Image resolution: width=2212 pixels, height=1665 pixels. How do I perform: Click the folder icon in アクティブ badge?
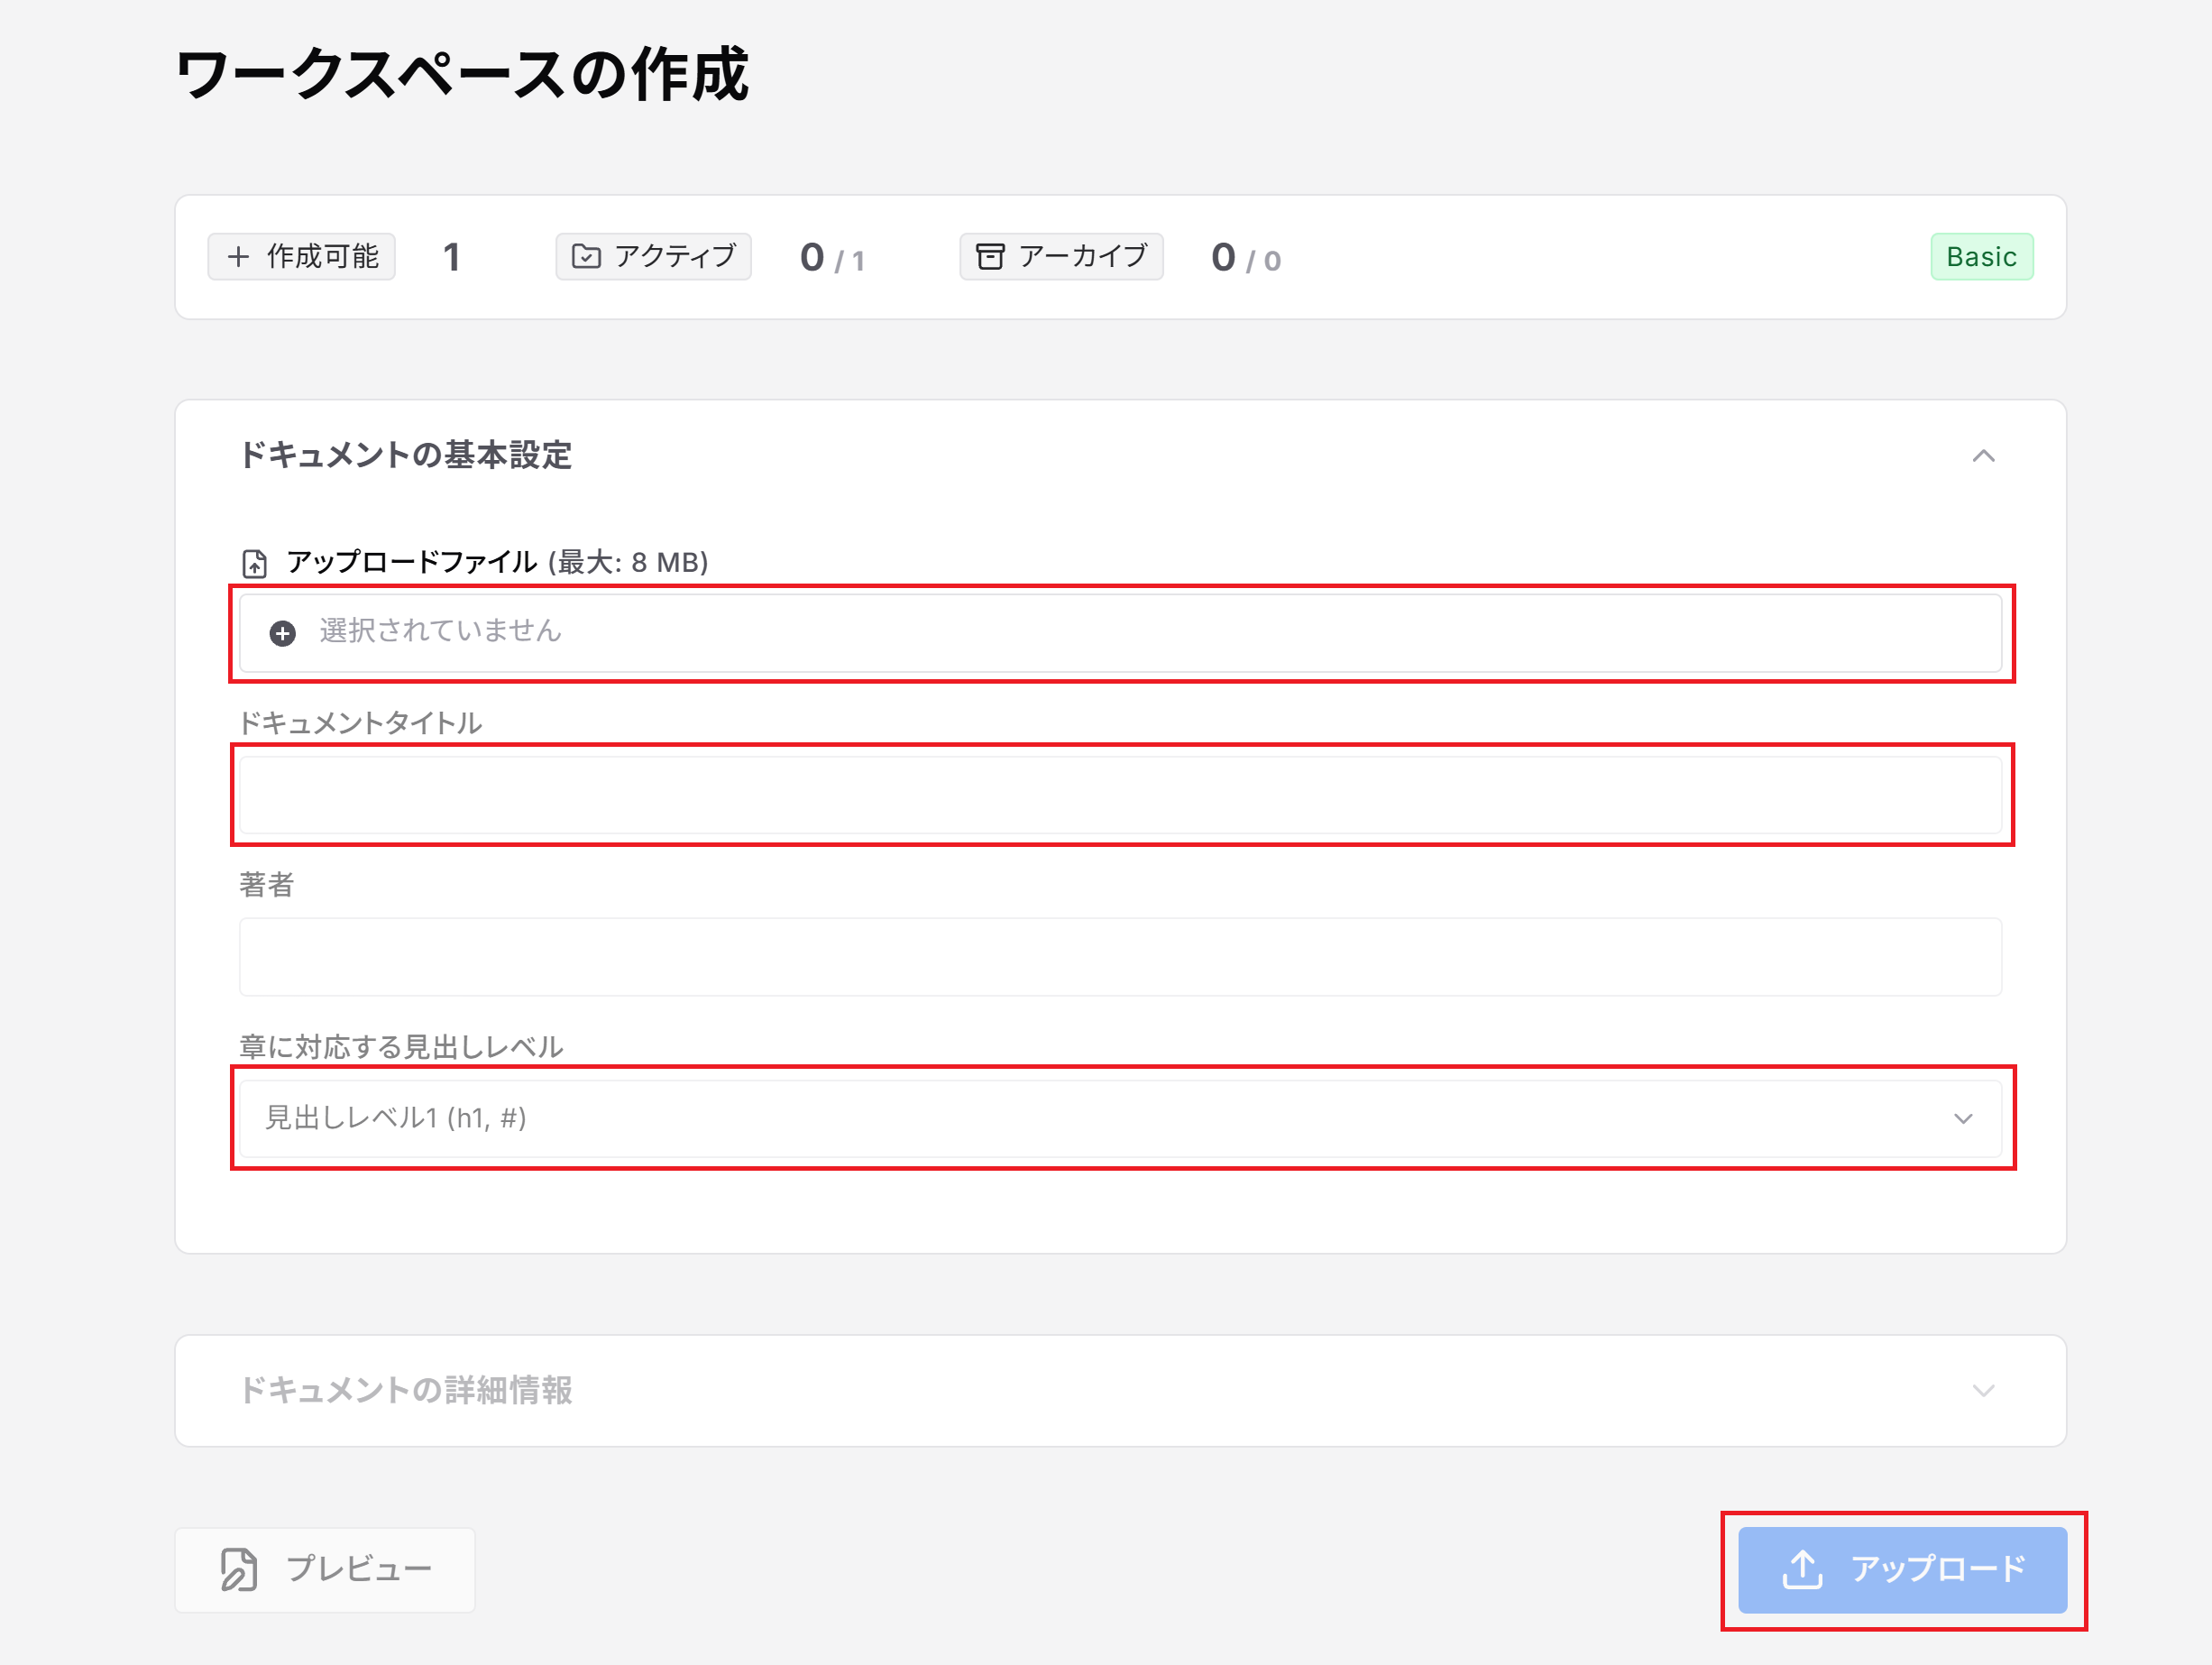pyautogui.click(x=586, y=257)
